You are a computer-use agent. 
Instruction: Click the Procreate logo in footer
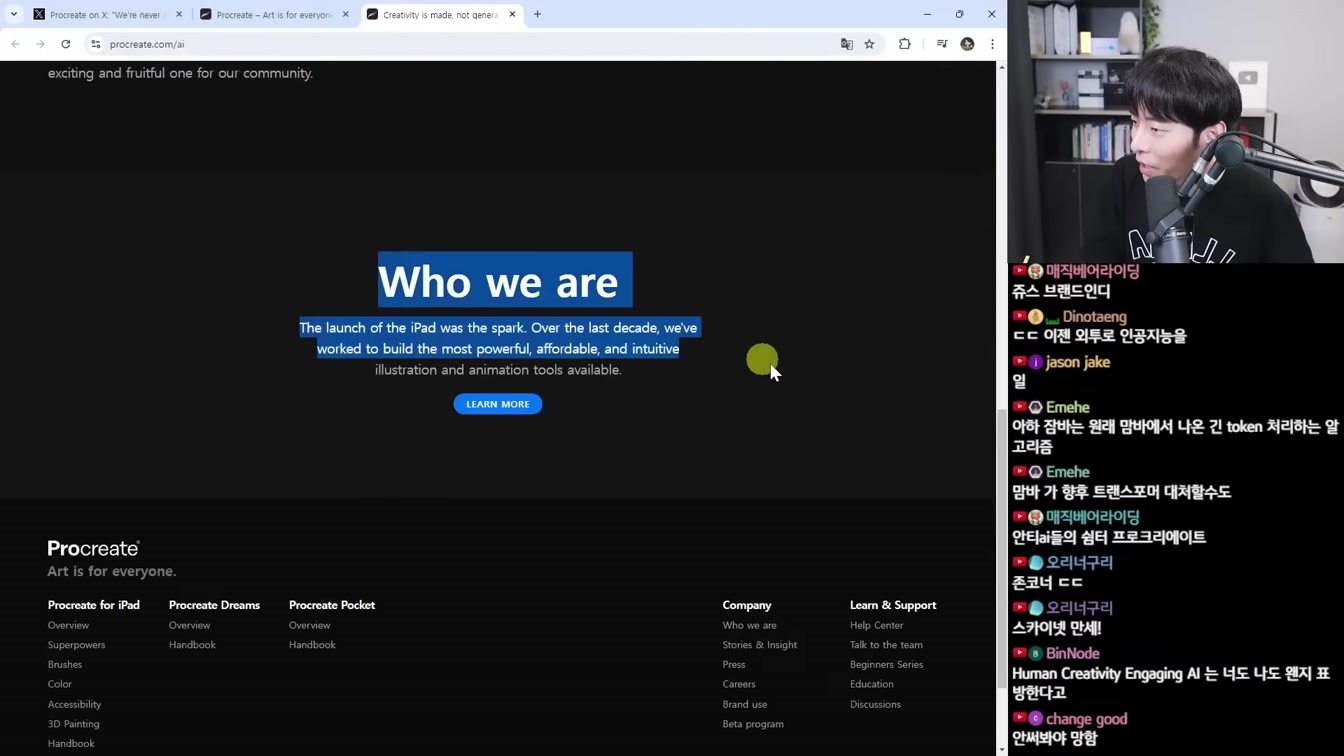[x=94, y=548]
